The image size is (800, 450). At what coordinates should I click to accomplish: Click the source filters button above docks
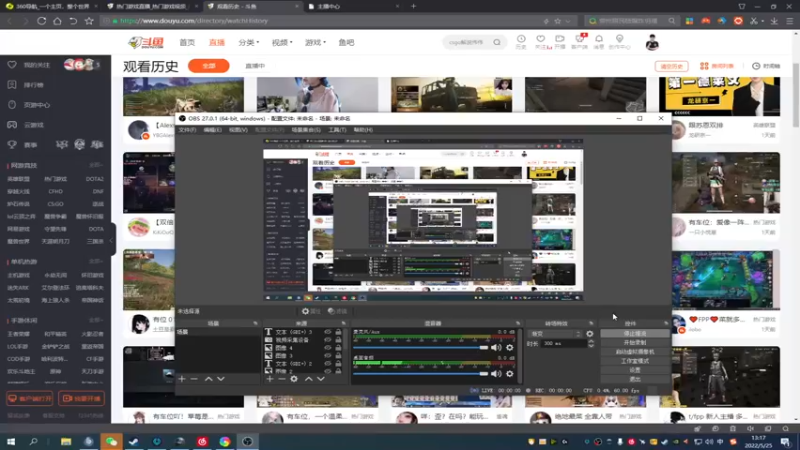[337, 311]
